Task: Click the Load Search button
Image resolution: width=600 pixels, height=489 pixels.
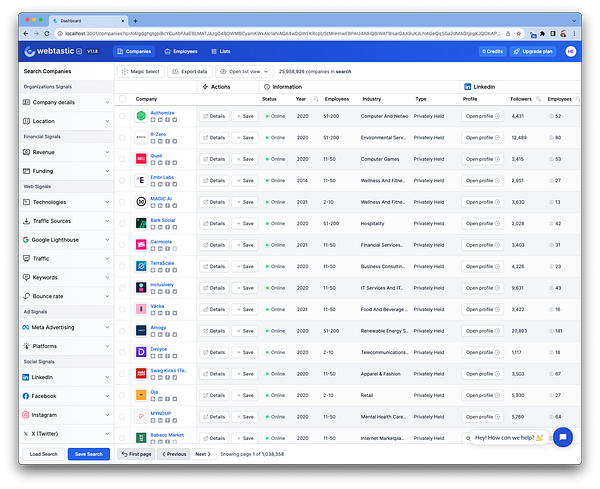Action: coord(44,454)
